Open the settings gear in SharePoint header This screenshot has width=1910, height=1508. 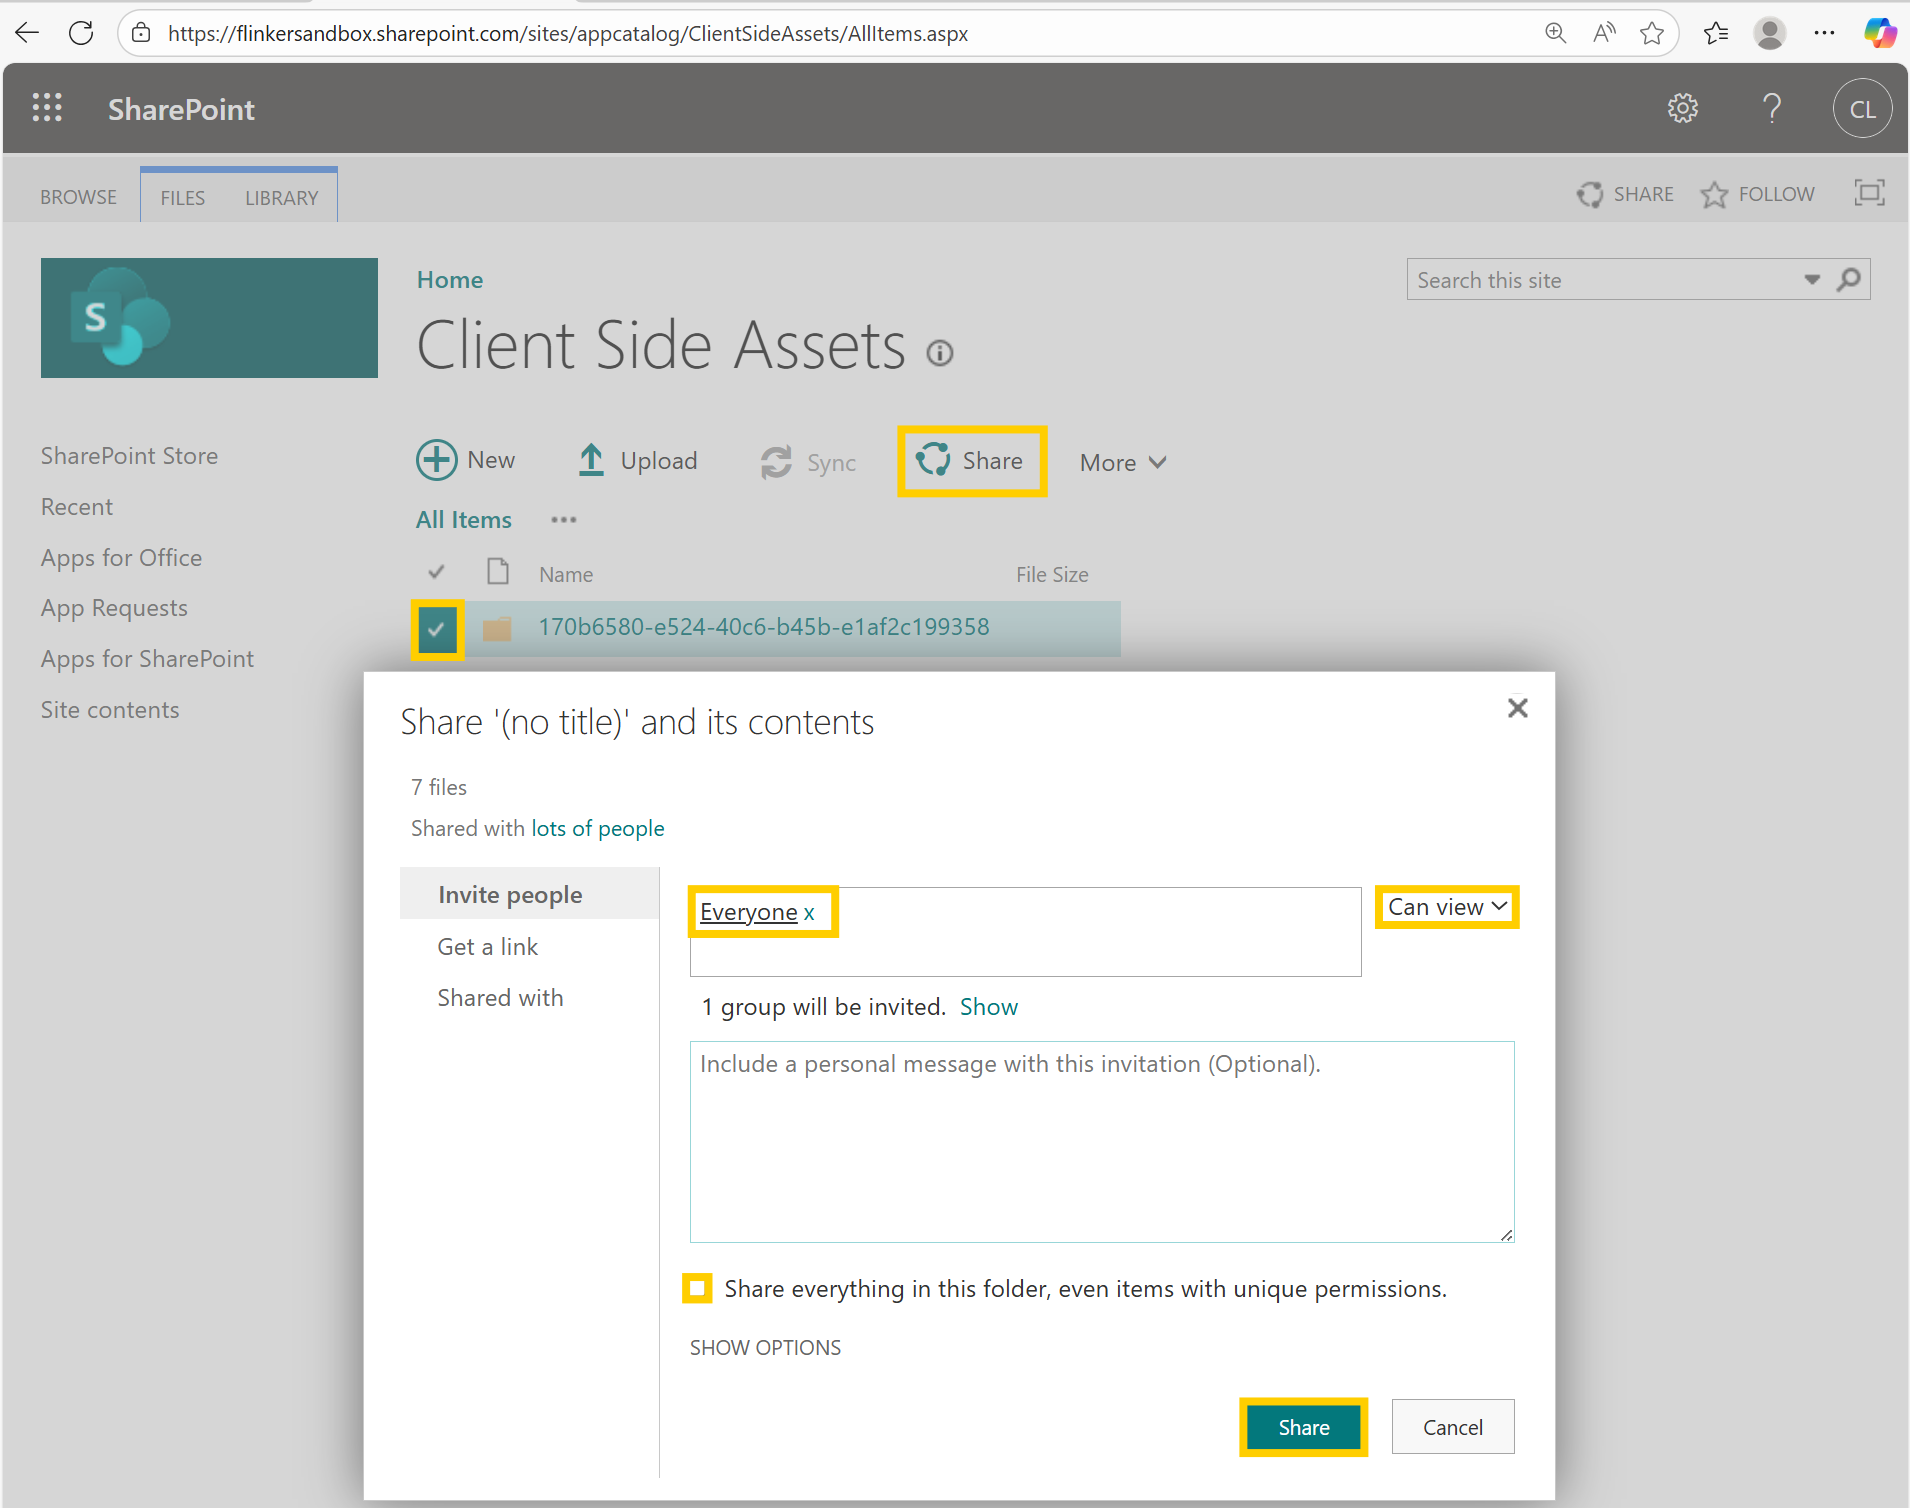point(1682,108)
